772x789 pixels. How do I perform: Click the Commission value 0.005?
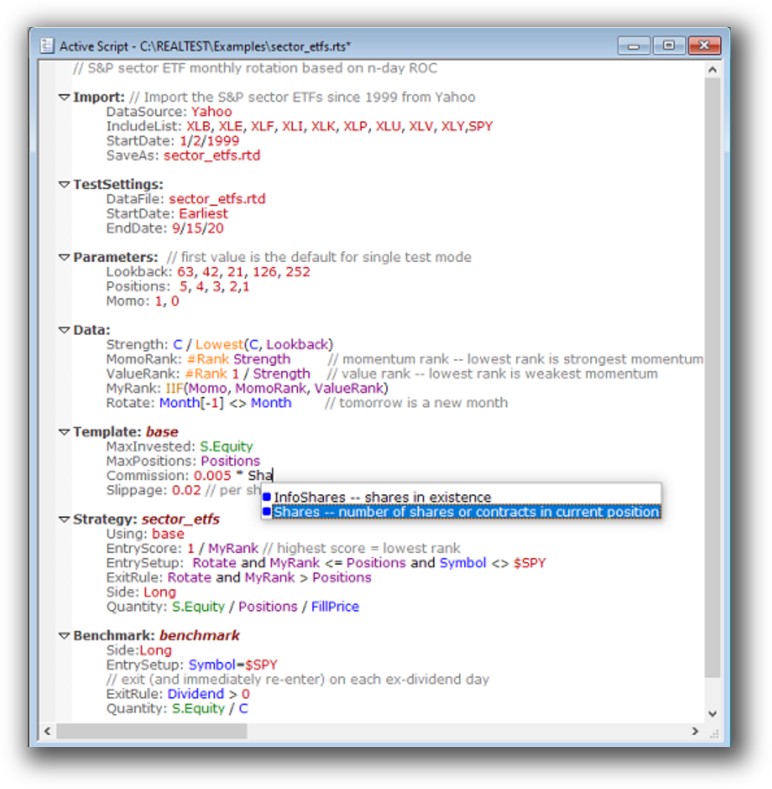pyautogui.click(x=212, y=476)
